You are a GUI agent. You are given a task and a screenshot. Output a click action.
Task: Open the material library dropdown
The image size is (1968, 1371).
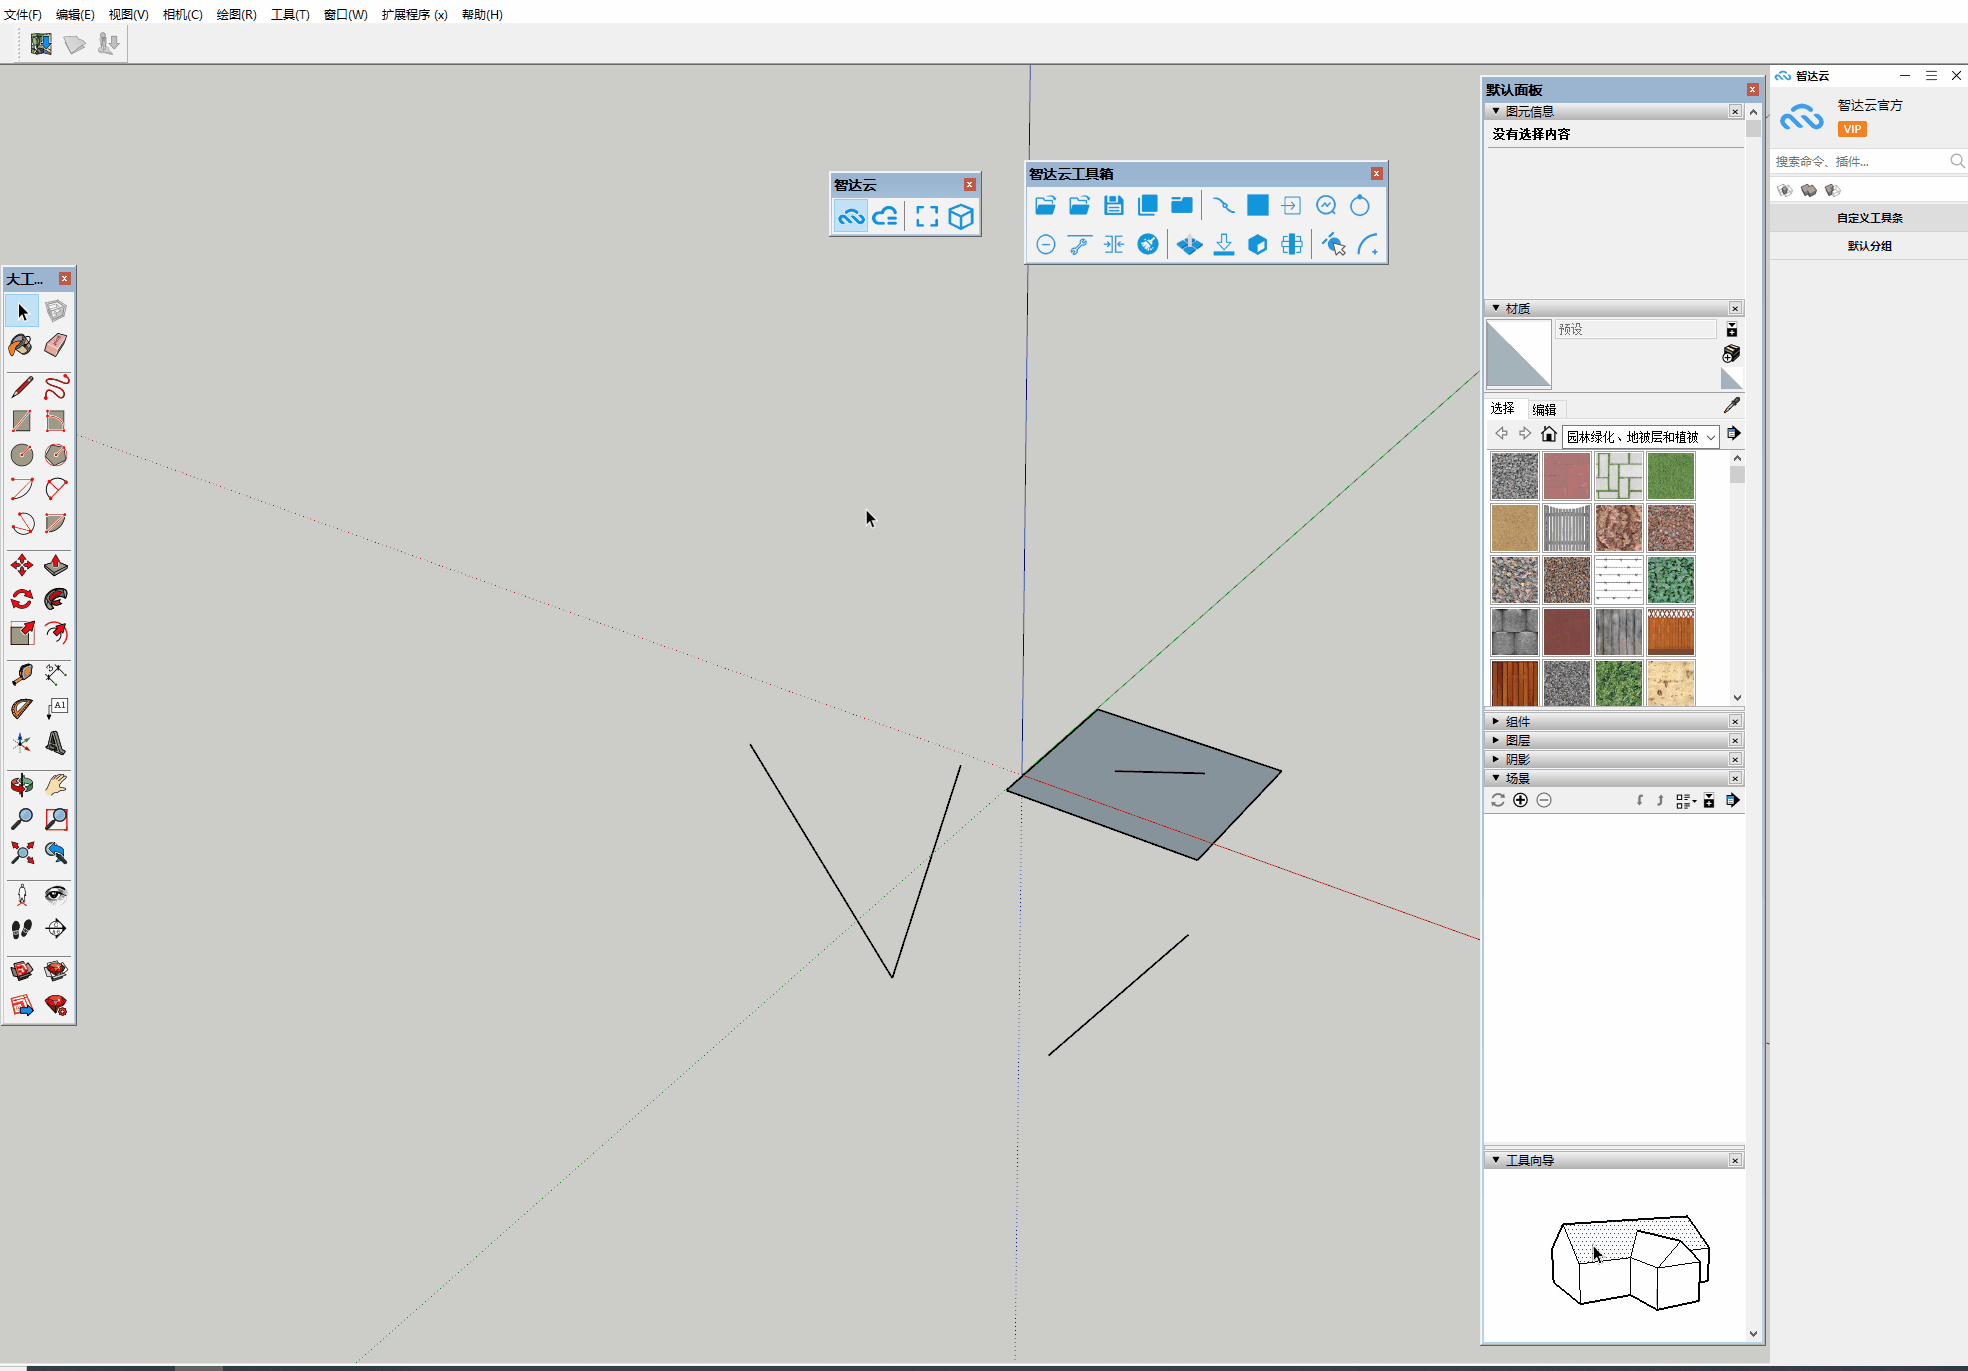tap(1711, 437)
